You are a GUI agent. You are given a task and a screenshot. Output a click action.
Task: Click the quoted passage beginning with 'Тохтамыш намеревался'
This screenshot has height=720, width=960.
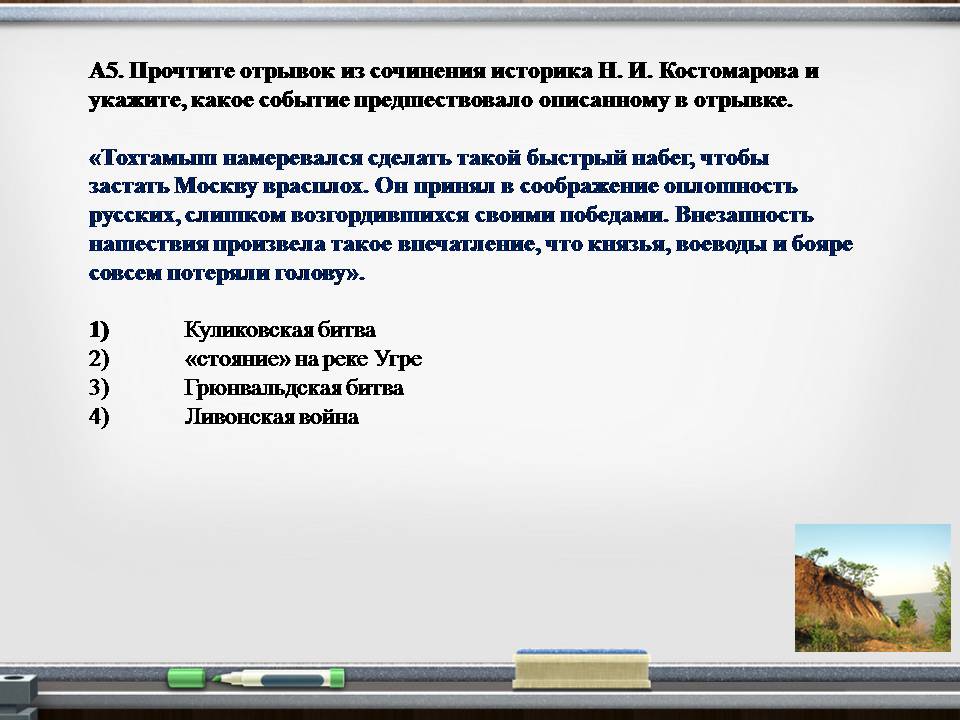[471, 215]
